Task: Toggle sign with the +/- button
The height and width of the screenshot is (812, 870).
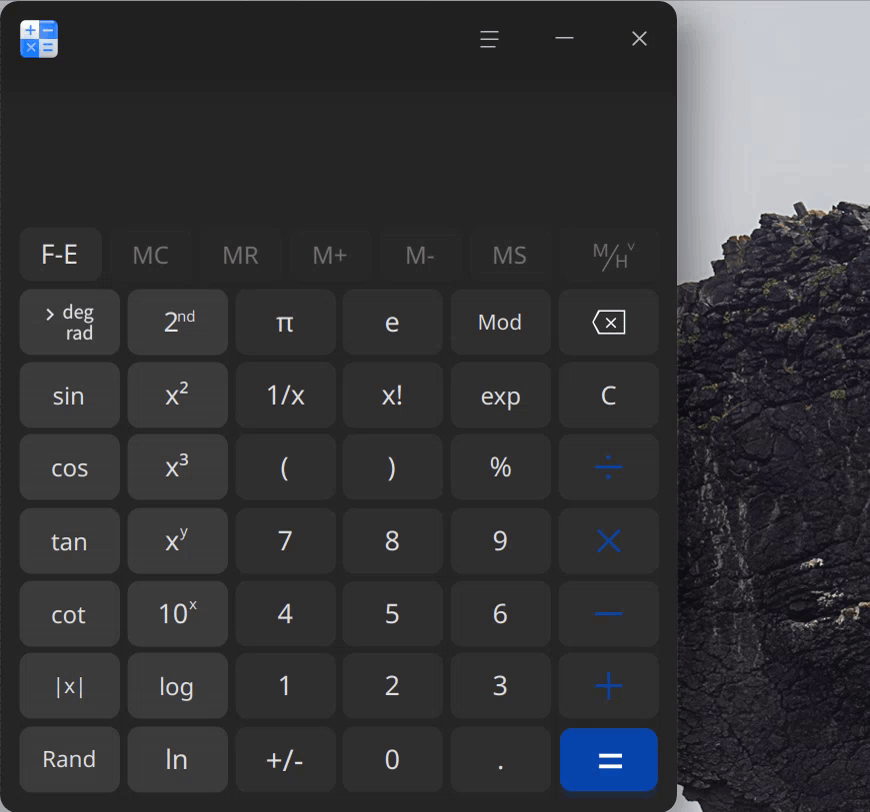Action: point(285,759)
